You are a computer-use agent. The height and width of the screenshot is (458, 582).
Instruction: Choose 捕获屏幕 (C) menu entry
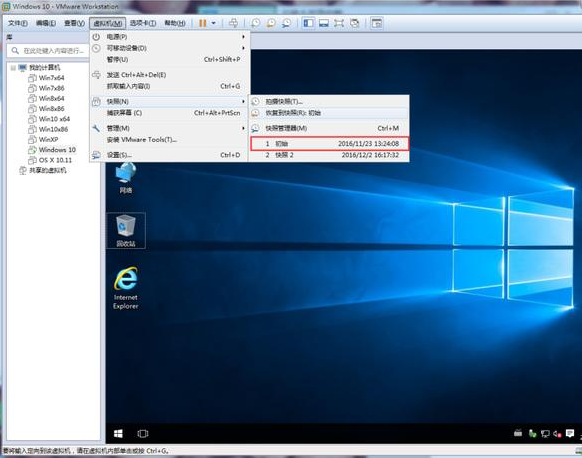[x=169, y=113]
